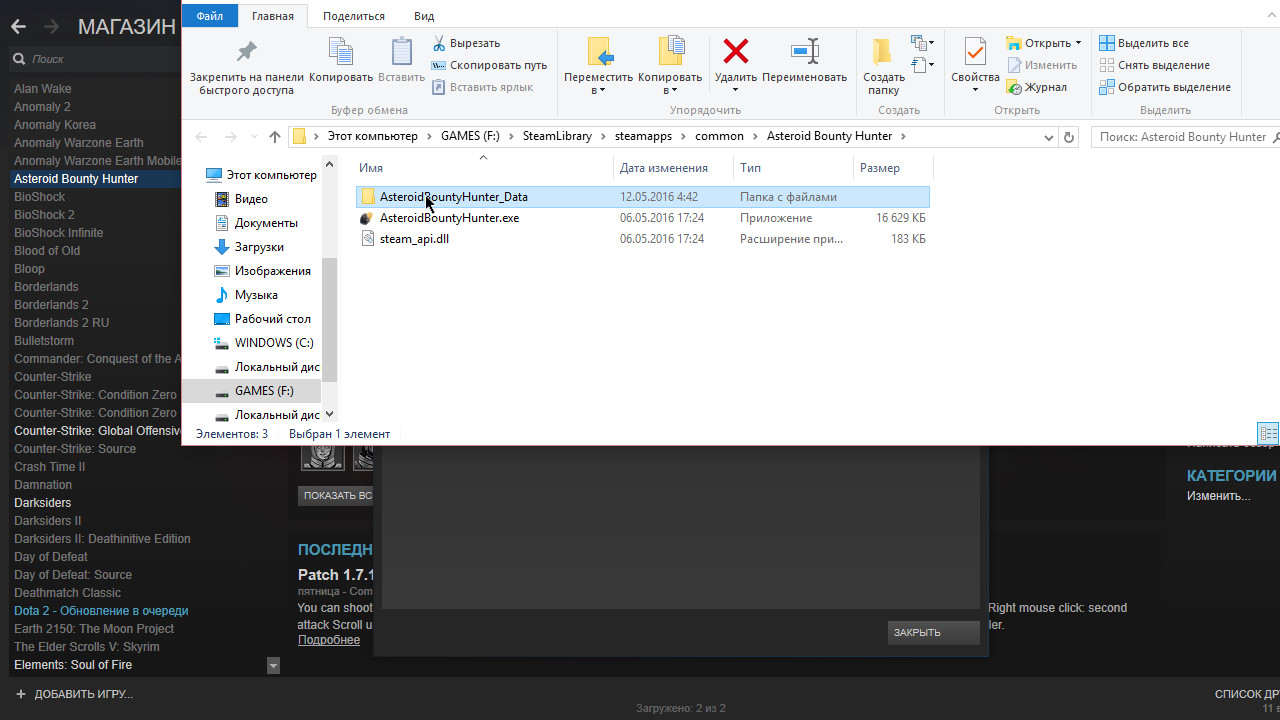Refresh the Explorer folder view
This screenshot has height=720, width=1280.
(x=1069, y=137)
